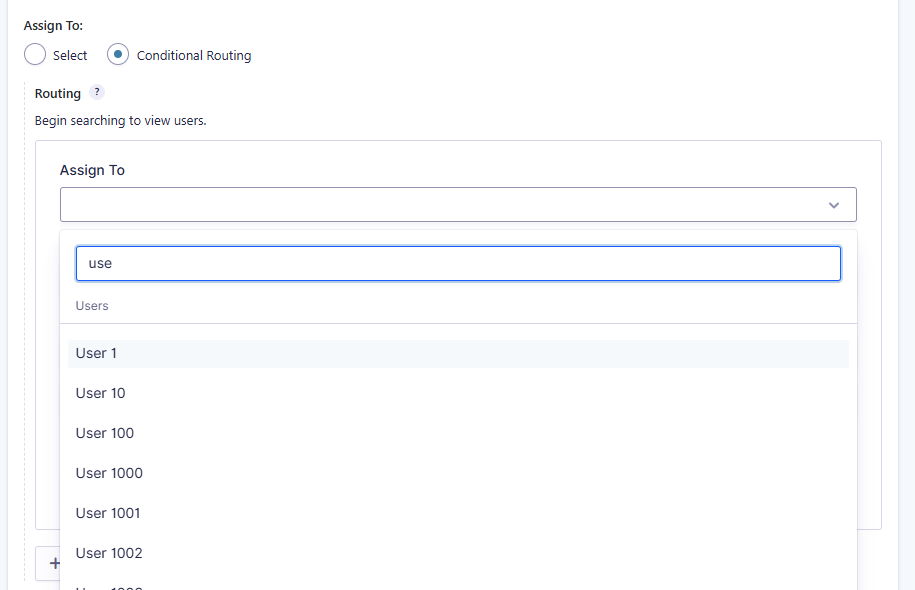Enable the Conditional Routing radio button
Viewport: 915px width, 590px height.
point(118,55)
